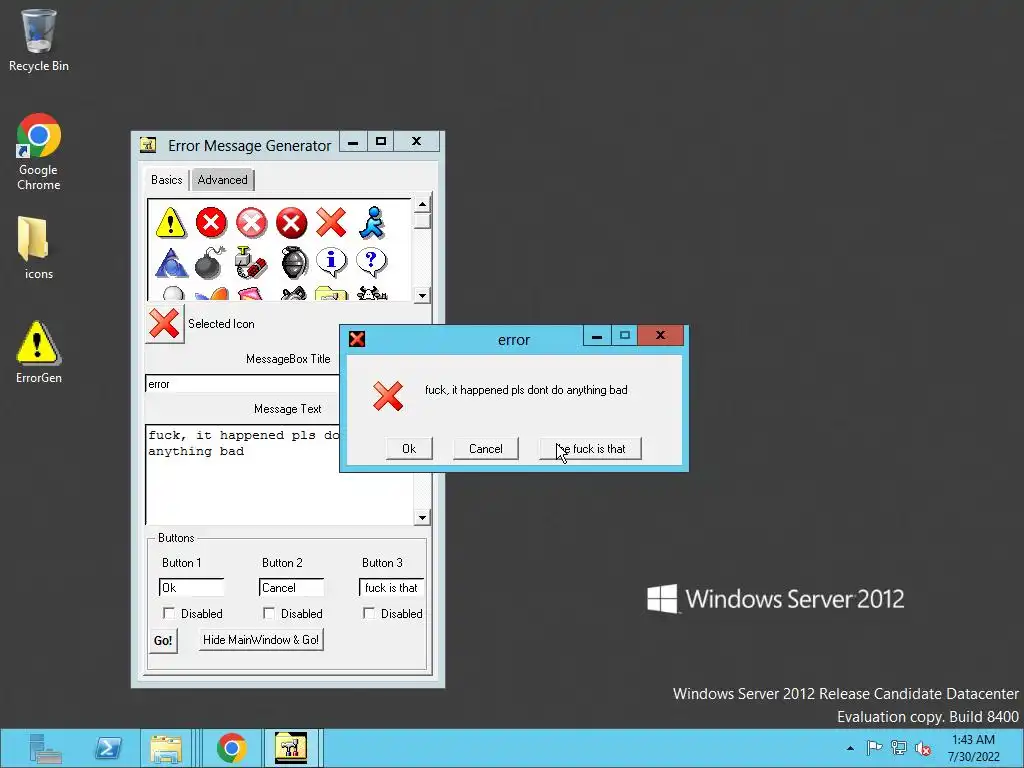The image size is (1024, 768).
Task: Click the network tray icon
Action: 899,748
